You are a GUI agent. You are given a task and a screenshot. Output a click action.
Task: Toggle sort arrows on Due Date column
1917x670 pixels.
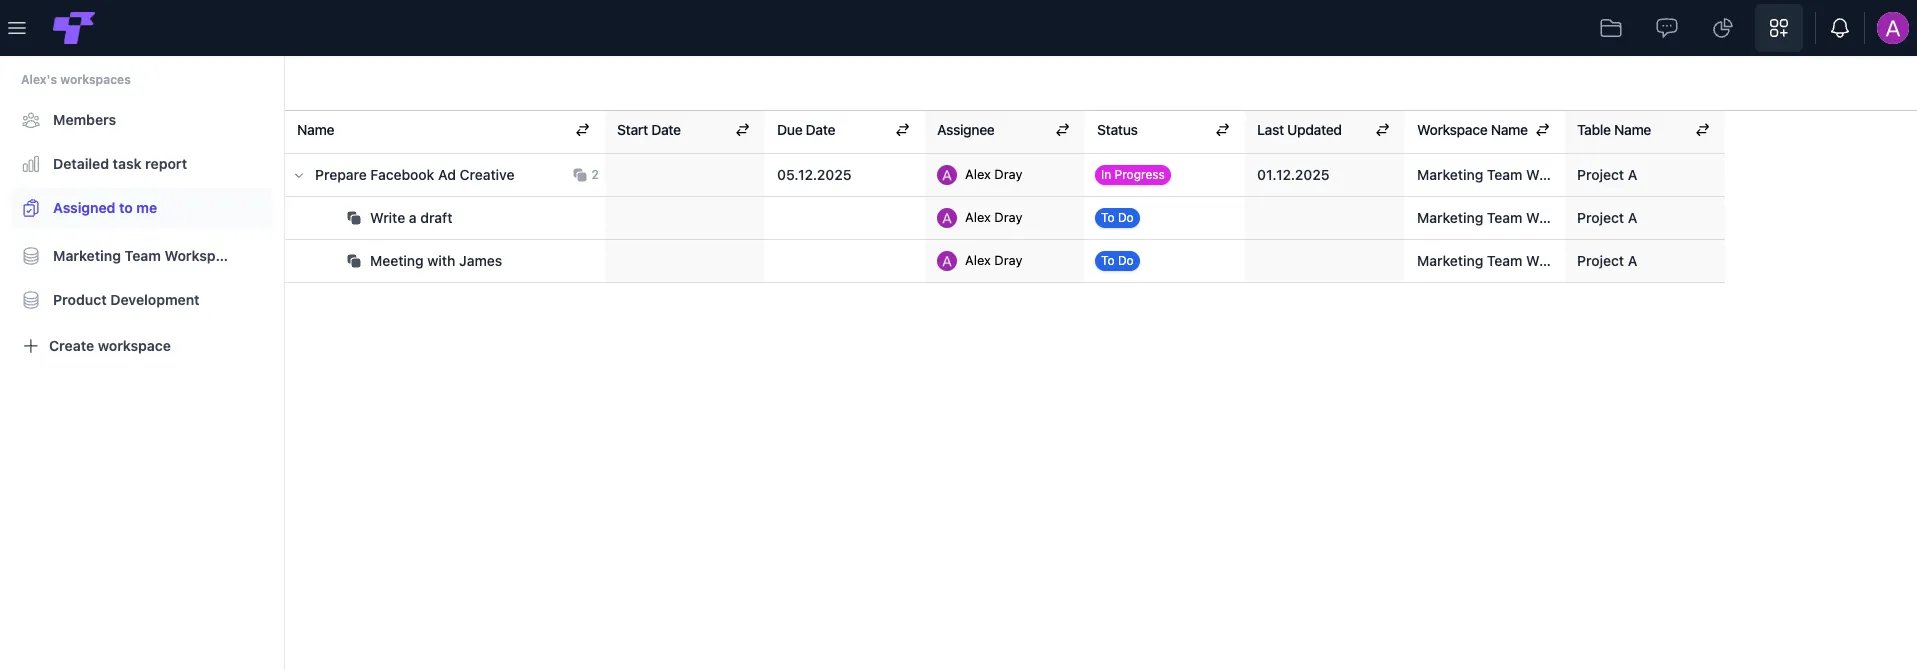tap(903, 130)
